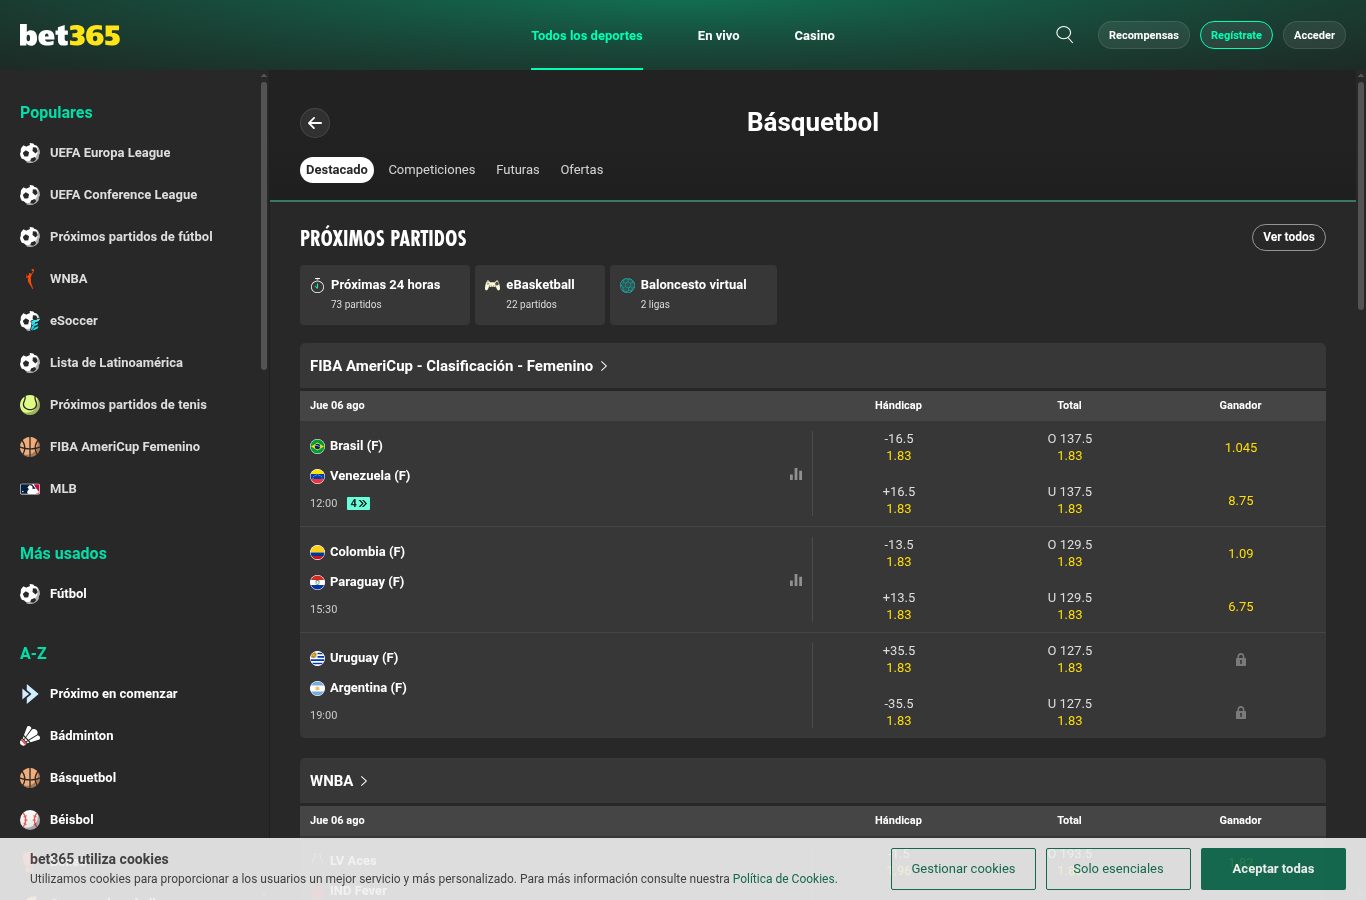Switch to En vivo tab
Viewport: 1366px width, 900px height.
tap(719, 35)
